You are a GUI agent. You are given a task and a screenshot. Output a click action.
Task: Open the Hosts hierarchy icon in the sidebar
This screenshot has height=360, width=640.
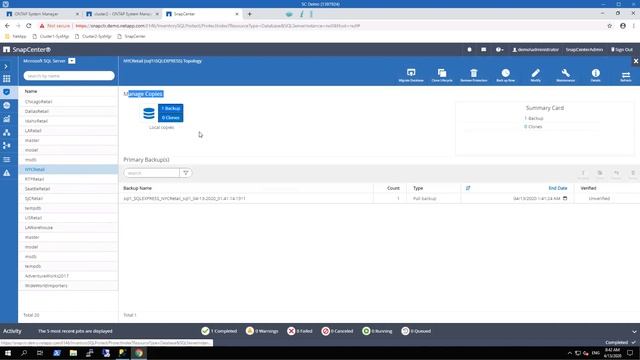tap(7, 132)
